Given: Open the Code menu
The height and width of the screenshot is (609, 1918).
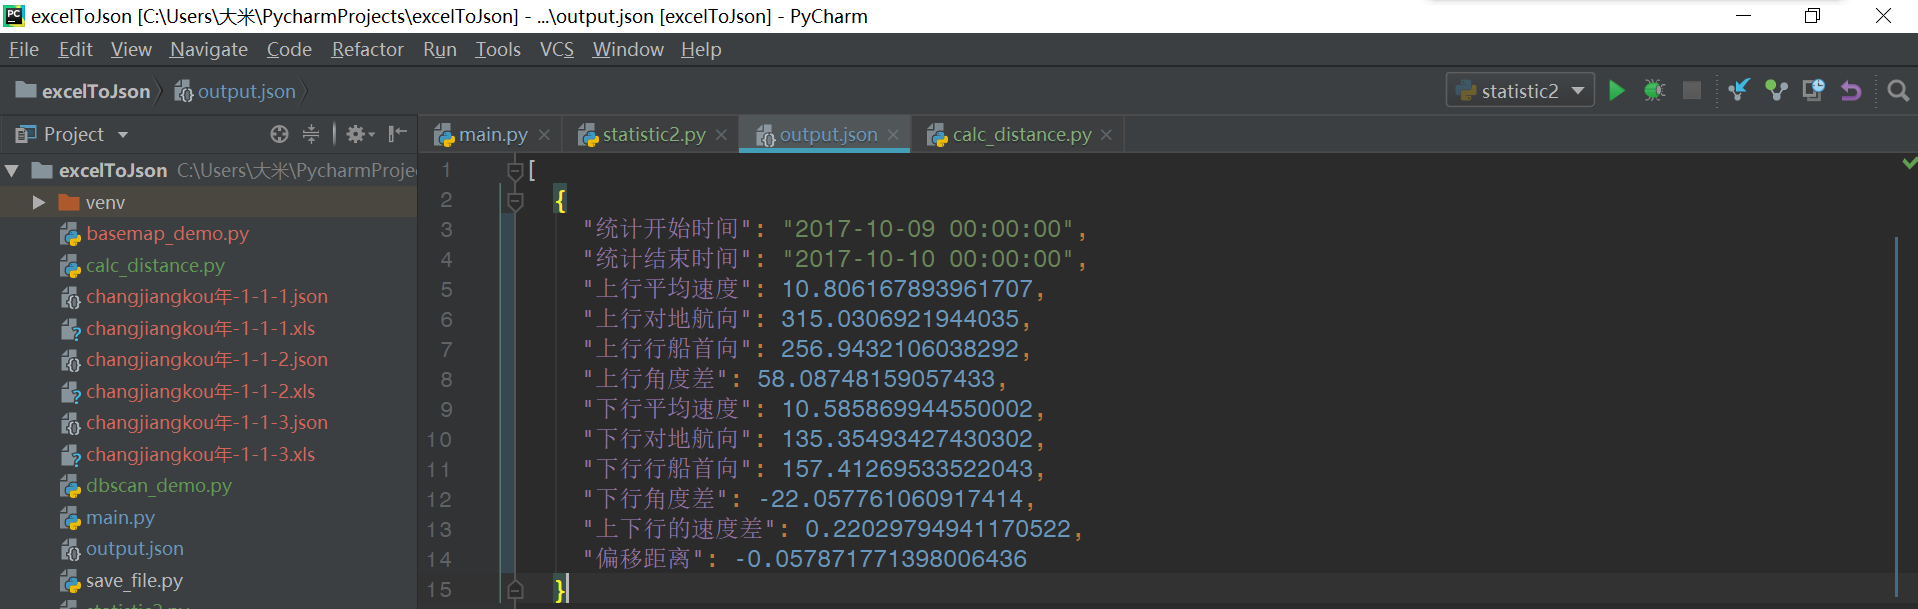Looking at the screenshot, I should 289,49.
